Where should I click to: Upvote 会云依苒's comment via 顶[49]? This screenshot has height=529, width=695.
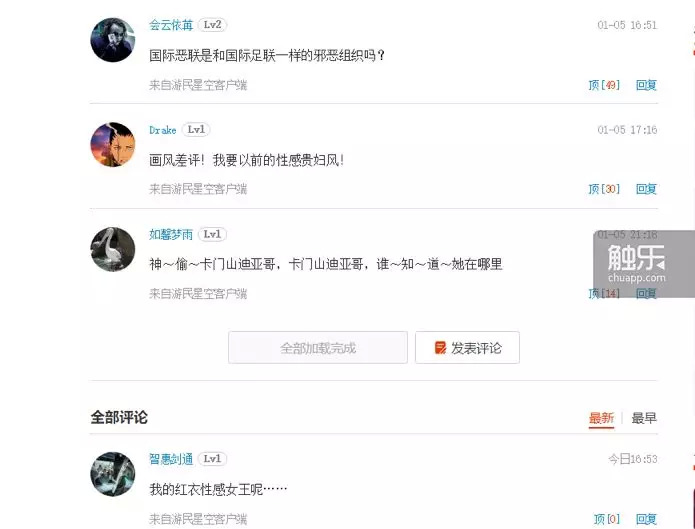tap(604, 85)
